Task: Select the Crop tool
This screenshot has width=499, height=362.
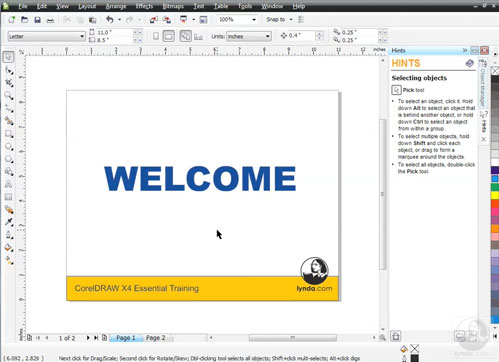Action: 9,83
